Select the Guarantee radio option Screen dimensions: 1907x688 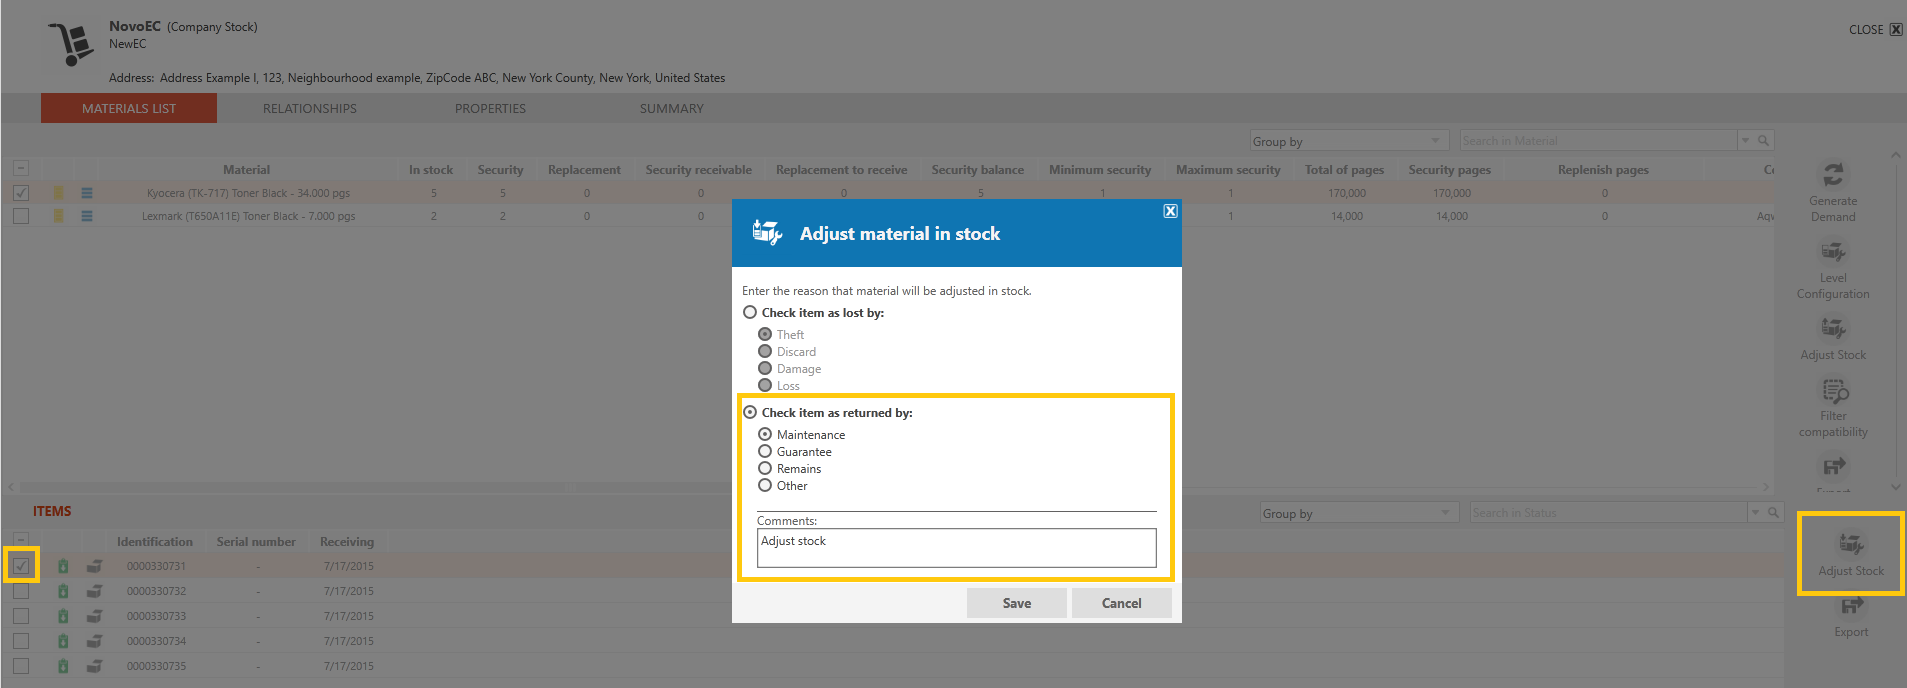click(765, 452)
